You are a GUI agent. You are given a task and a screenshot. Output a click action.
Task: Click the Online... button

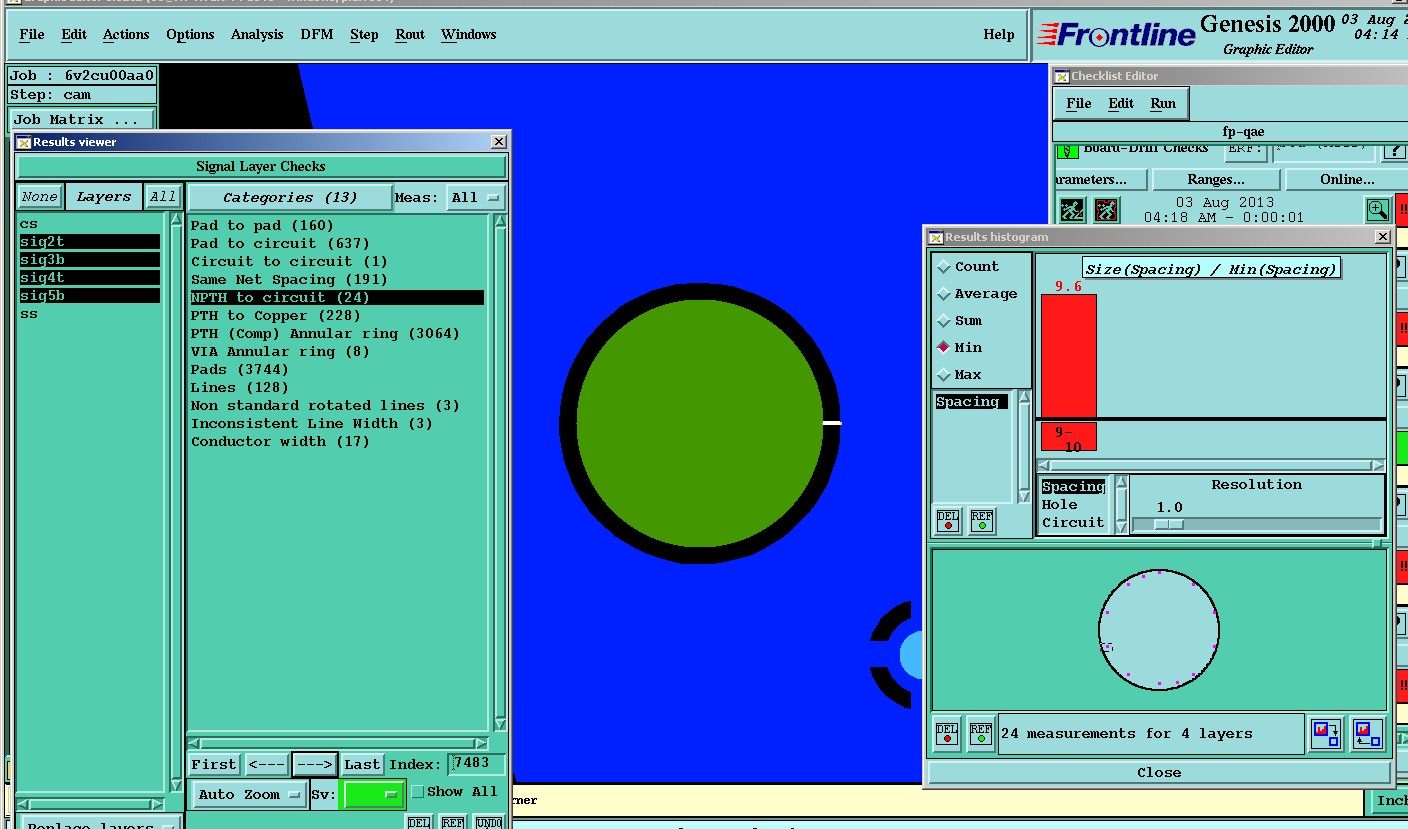click(x=1346, y=180)
